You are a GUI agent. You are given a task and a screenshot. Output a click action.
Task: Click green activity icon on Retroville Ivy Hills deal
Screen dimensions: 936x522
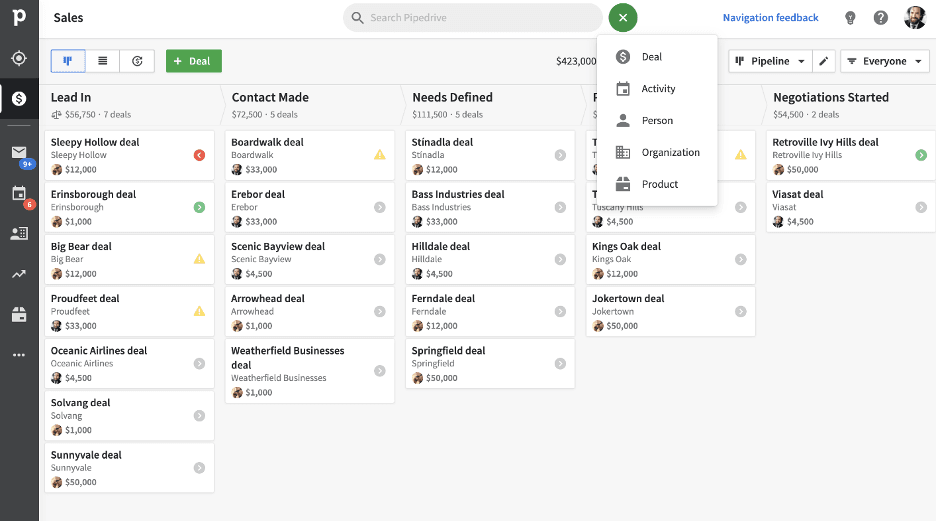921,155
